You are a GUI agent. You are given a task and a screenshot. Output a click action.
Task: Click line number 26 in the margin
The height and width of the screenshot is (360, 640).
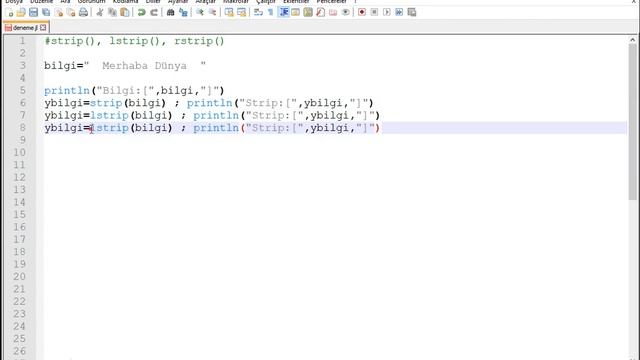tap(20, 351)
